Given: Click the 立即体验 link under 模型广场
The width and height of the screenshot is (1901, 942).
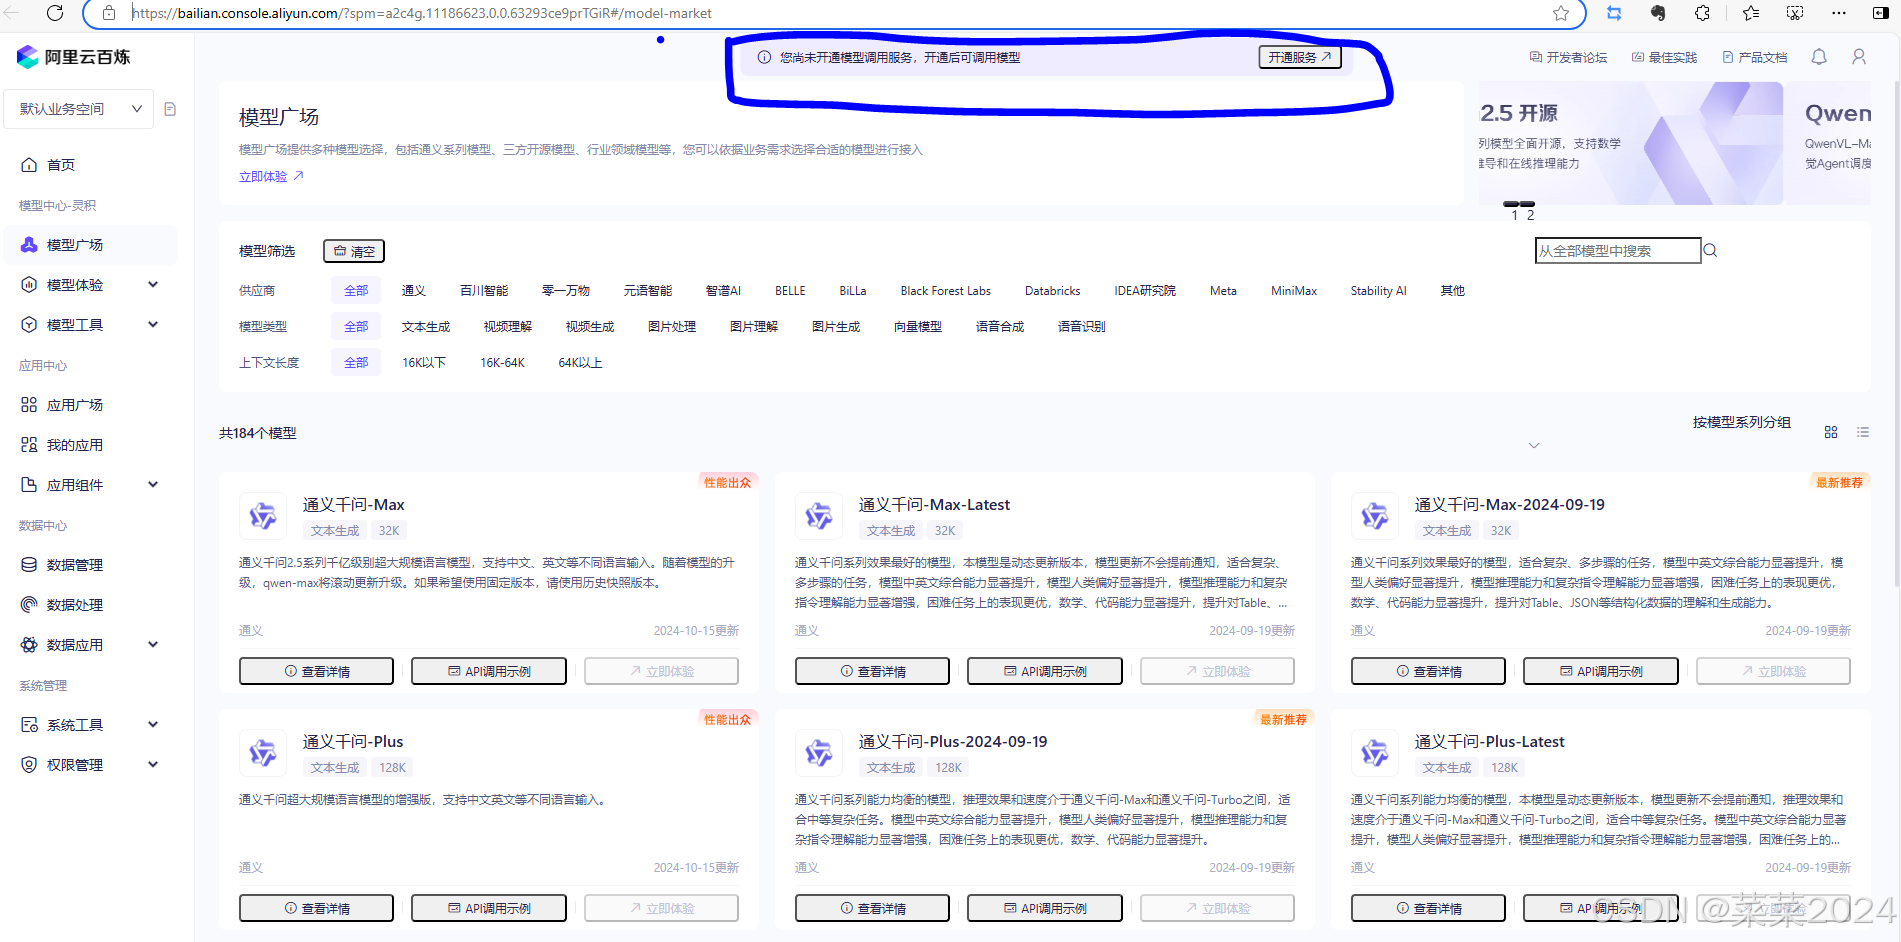Looking at the screenshot, I should coord(271,176).
